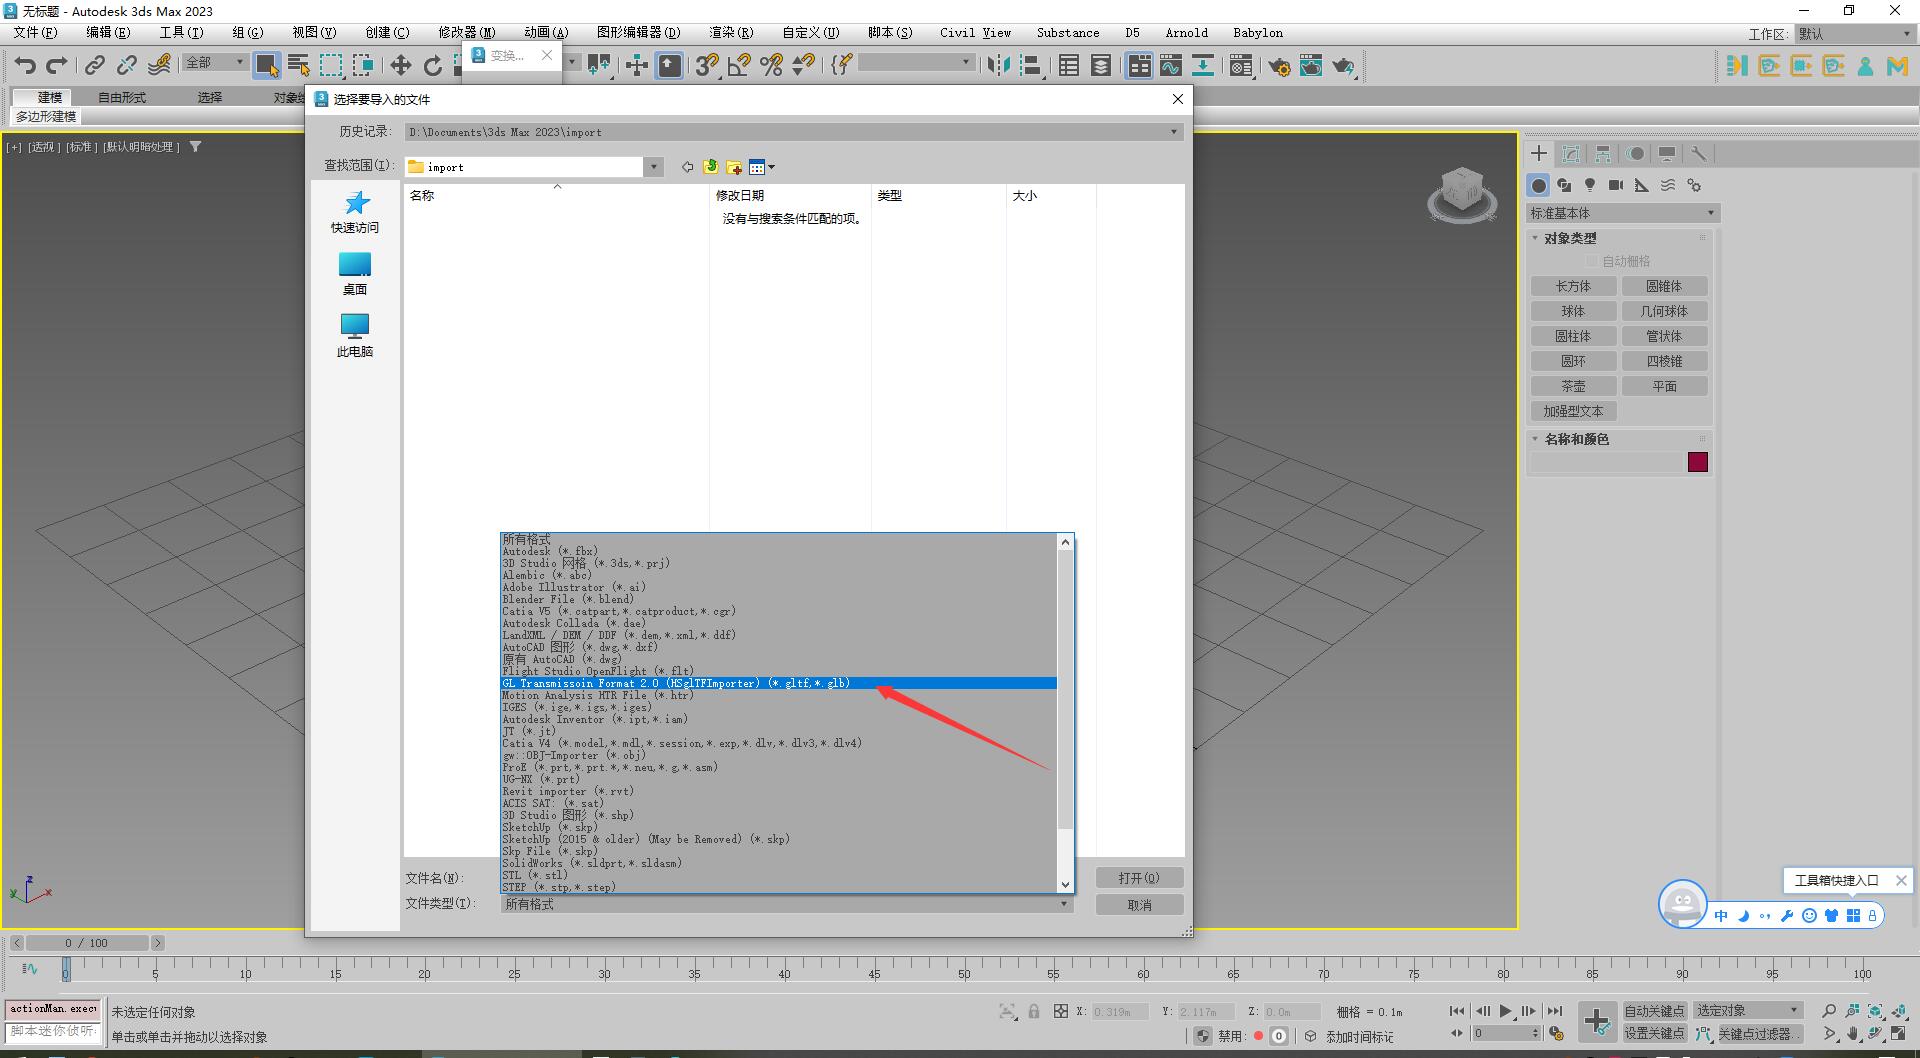Open the Arnold menu

[x=1187, y=33]
